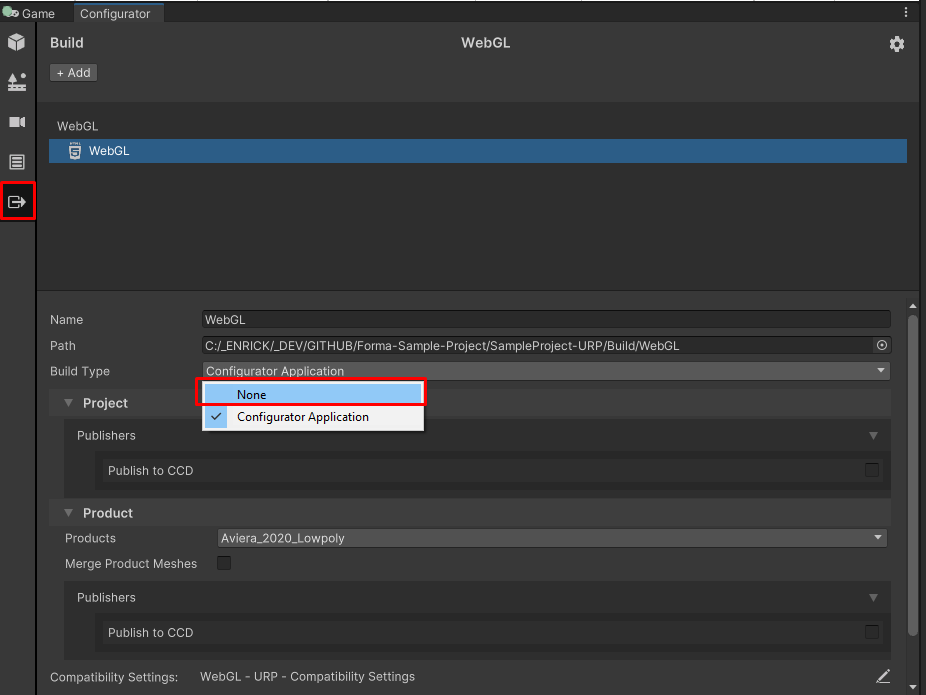Select the highlighted Build export icon
This screenshot has width=926, height=695.
pyautogui.click(x=16, y=201)
